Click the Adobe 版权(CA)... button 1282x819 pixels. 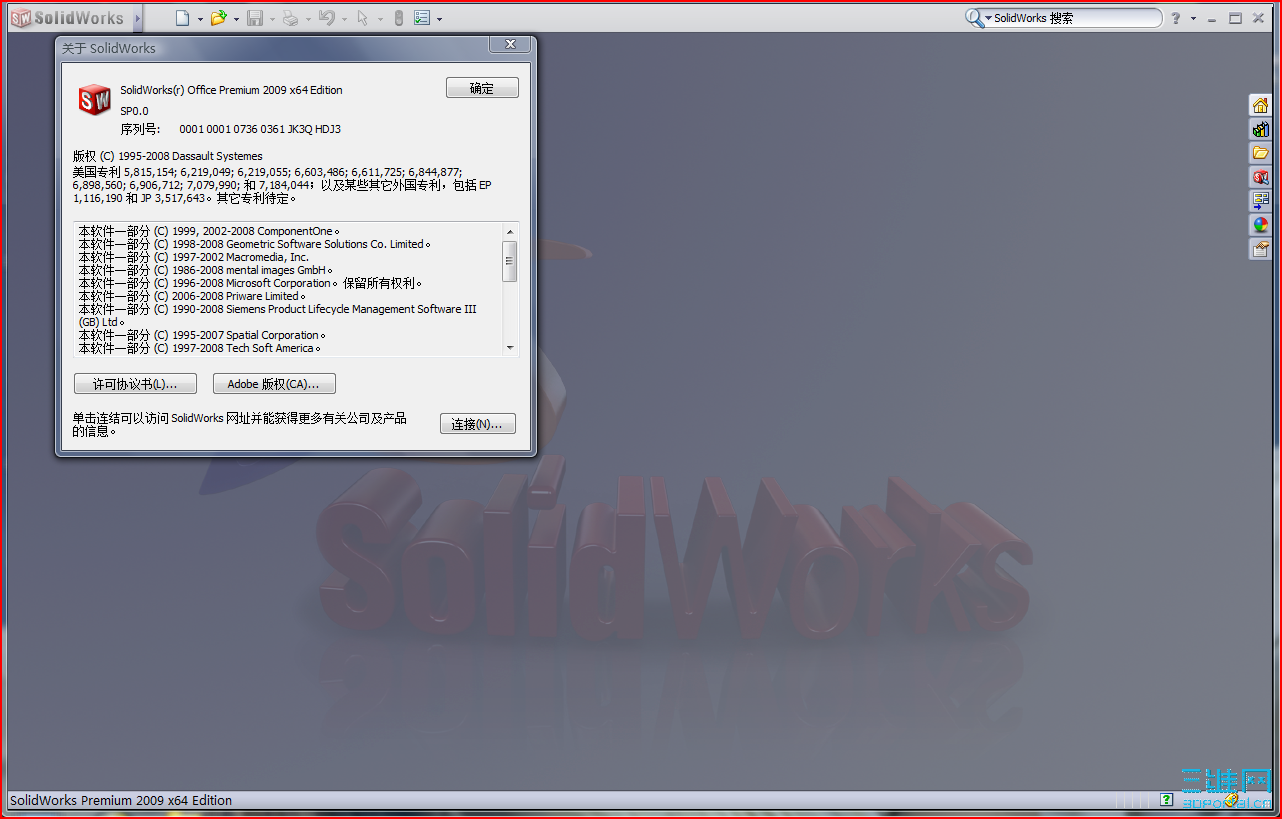274,384
